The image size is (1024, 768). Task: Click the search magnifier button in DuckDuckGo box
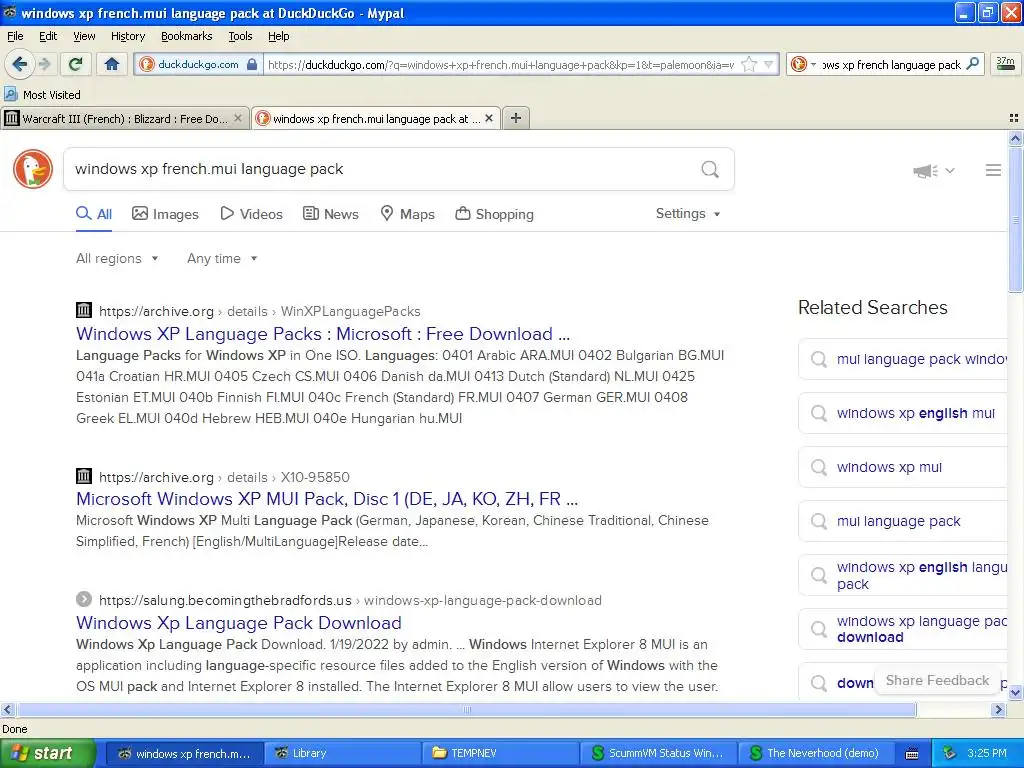(710, 169)
